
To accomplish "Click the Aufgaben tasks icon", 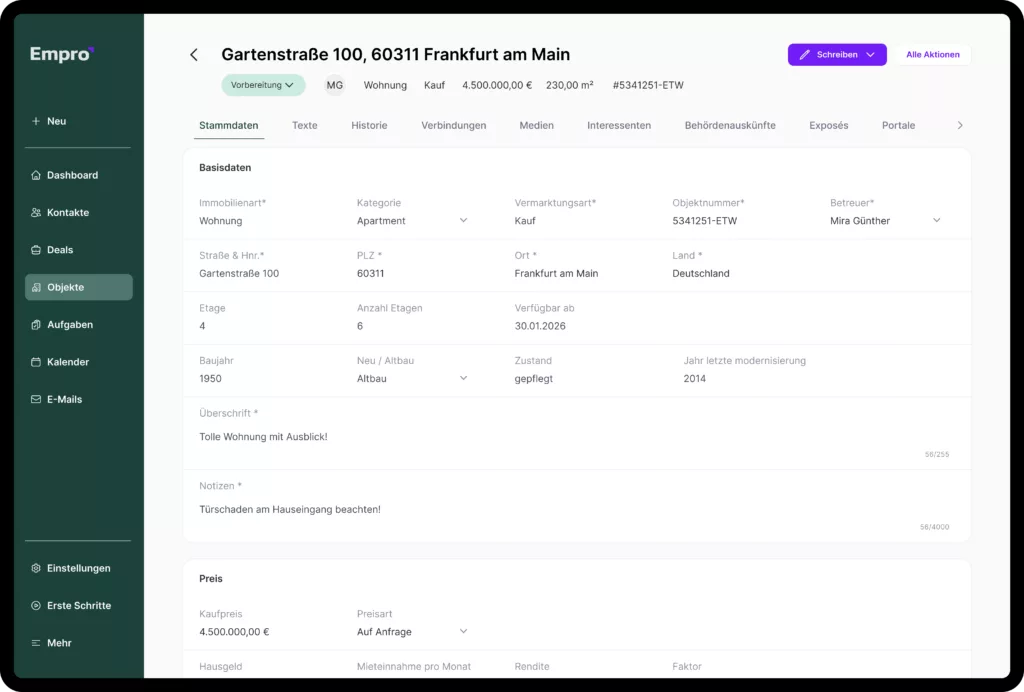I will point(36,325).
